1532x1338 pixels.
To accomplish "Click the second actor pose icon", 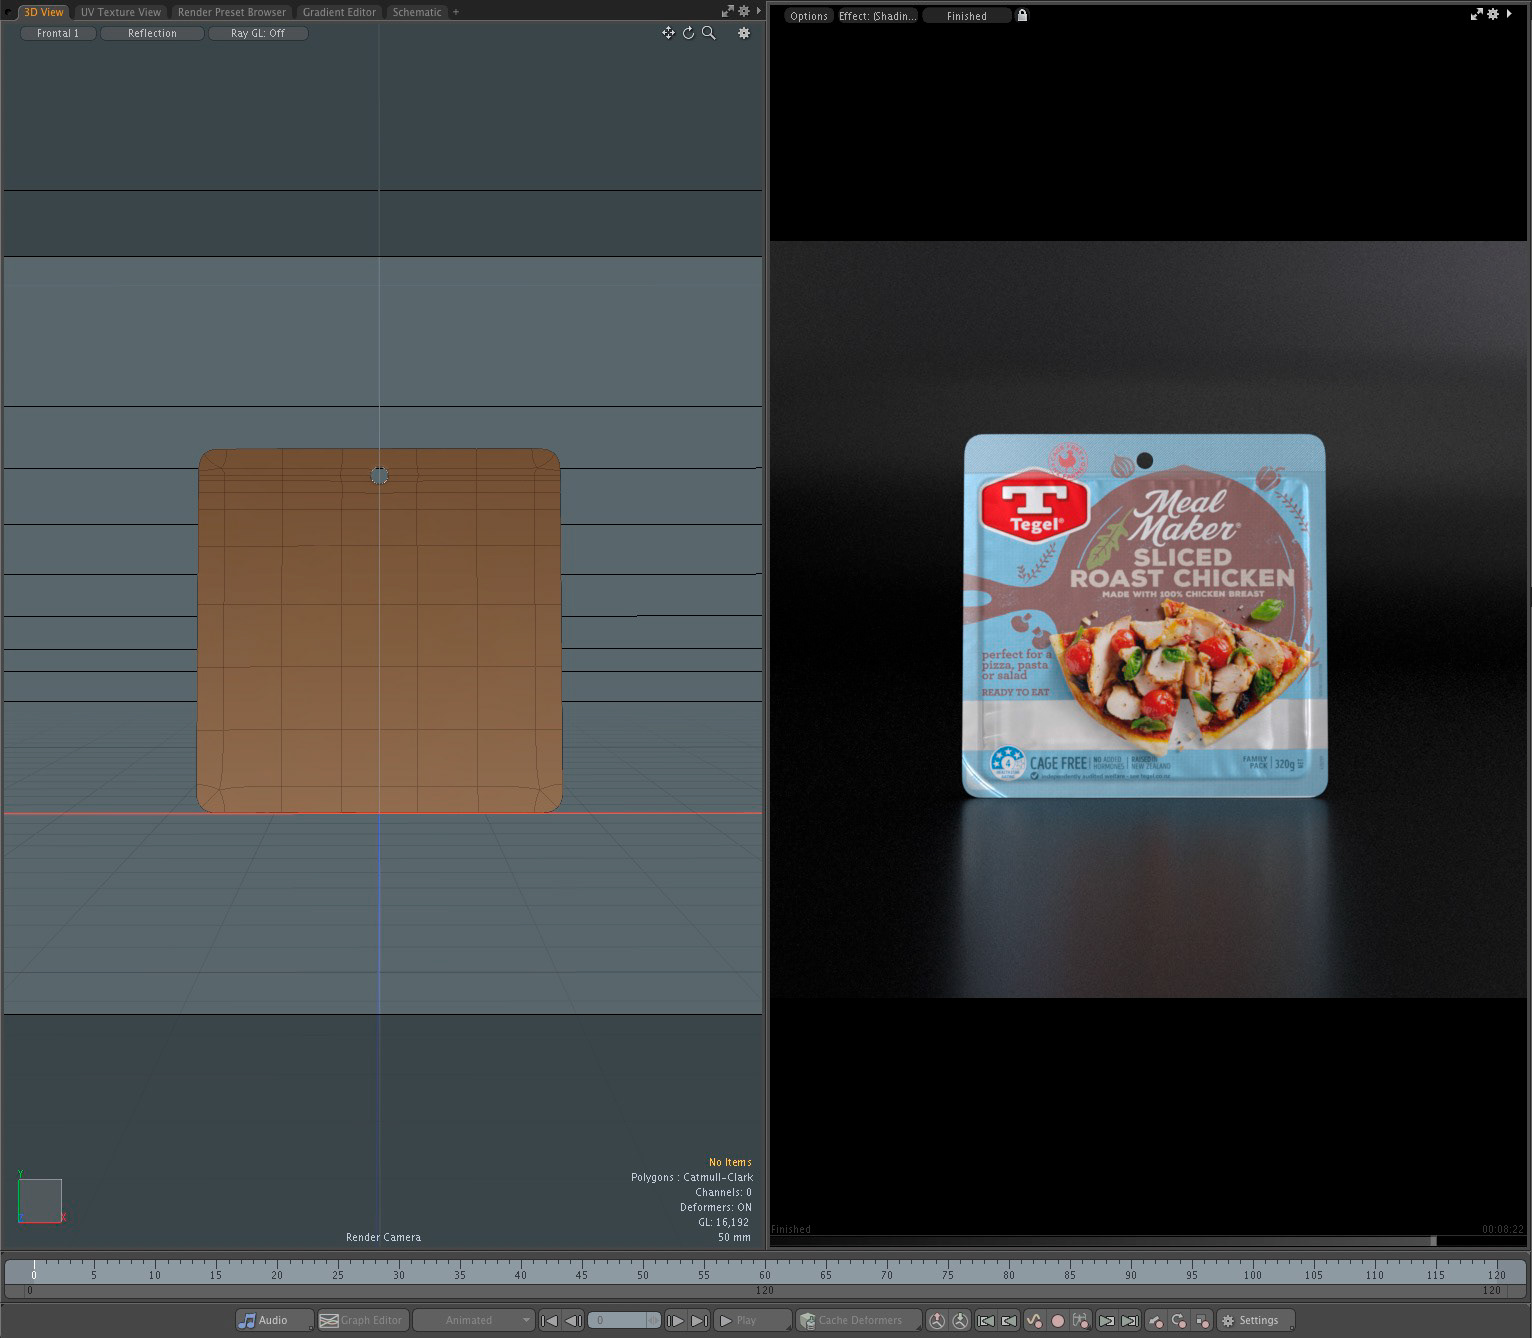I will coord(960,1320).
